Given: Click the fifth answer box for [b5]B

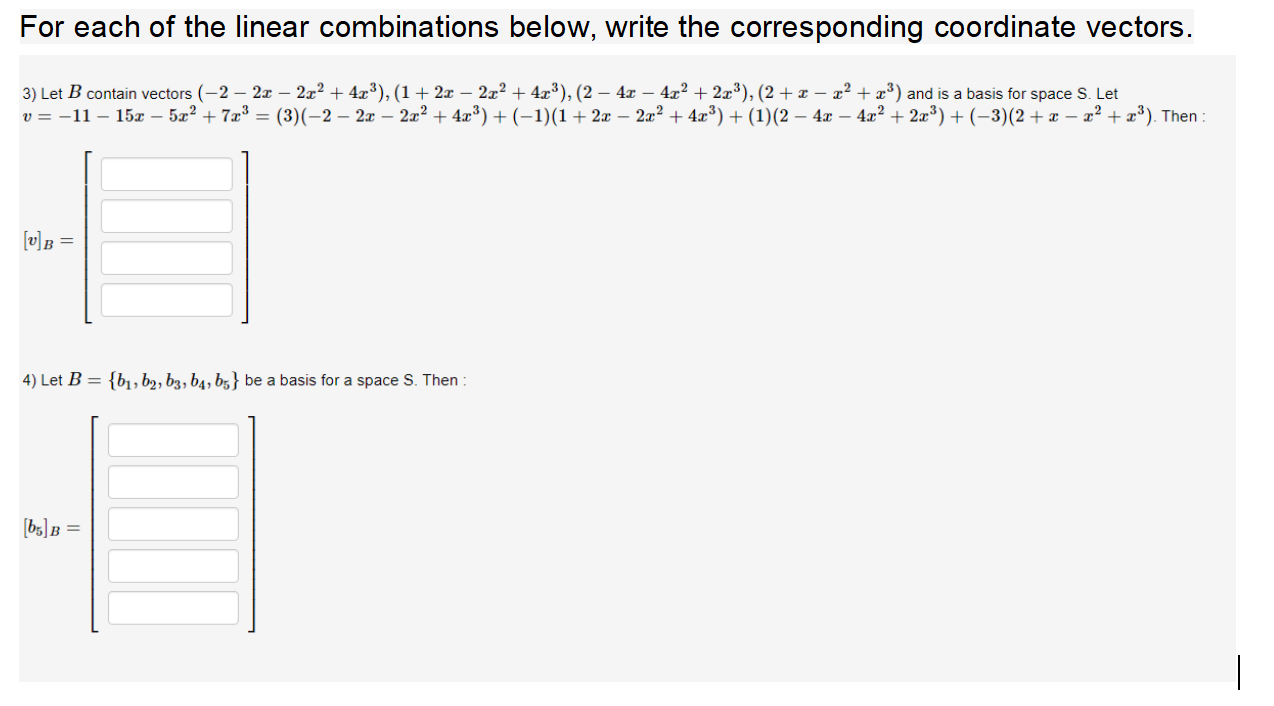Looking at the screenshot, I should 173,607.
